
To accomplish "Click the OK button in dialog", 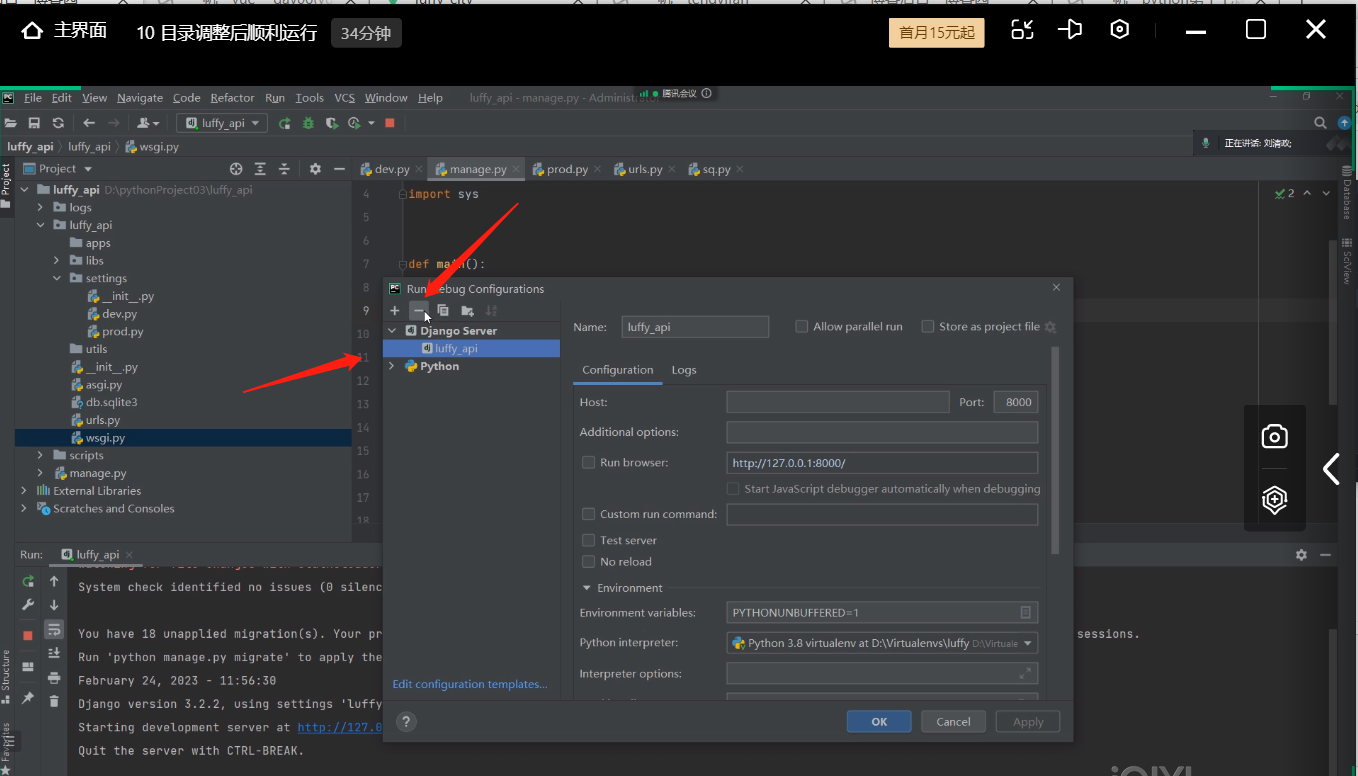I will (878, 722).
